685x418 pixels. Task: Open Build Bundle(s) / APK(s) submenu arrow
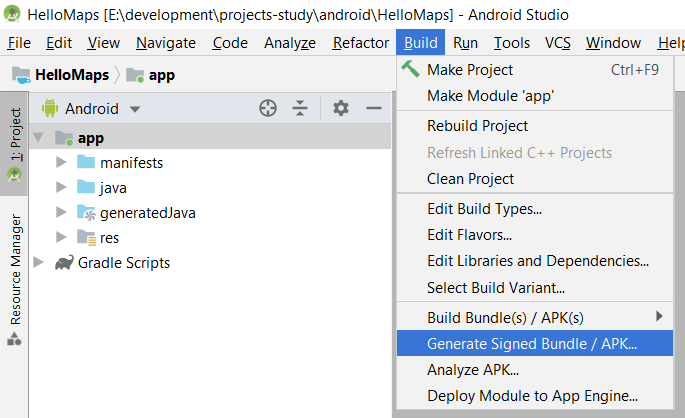(x=659, y=316)
